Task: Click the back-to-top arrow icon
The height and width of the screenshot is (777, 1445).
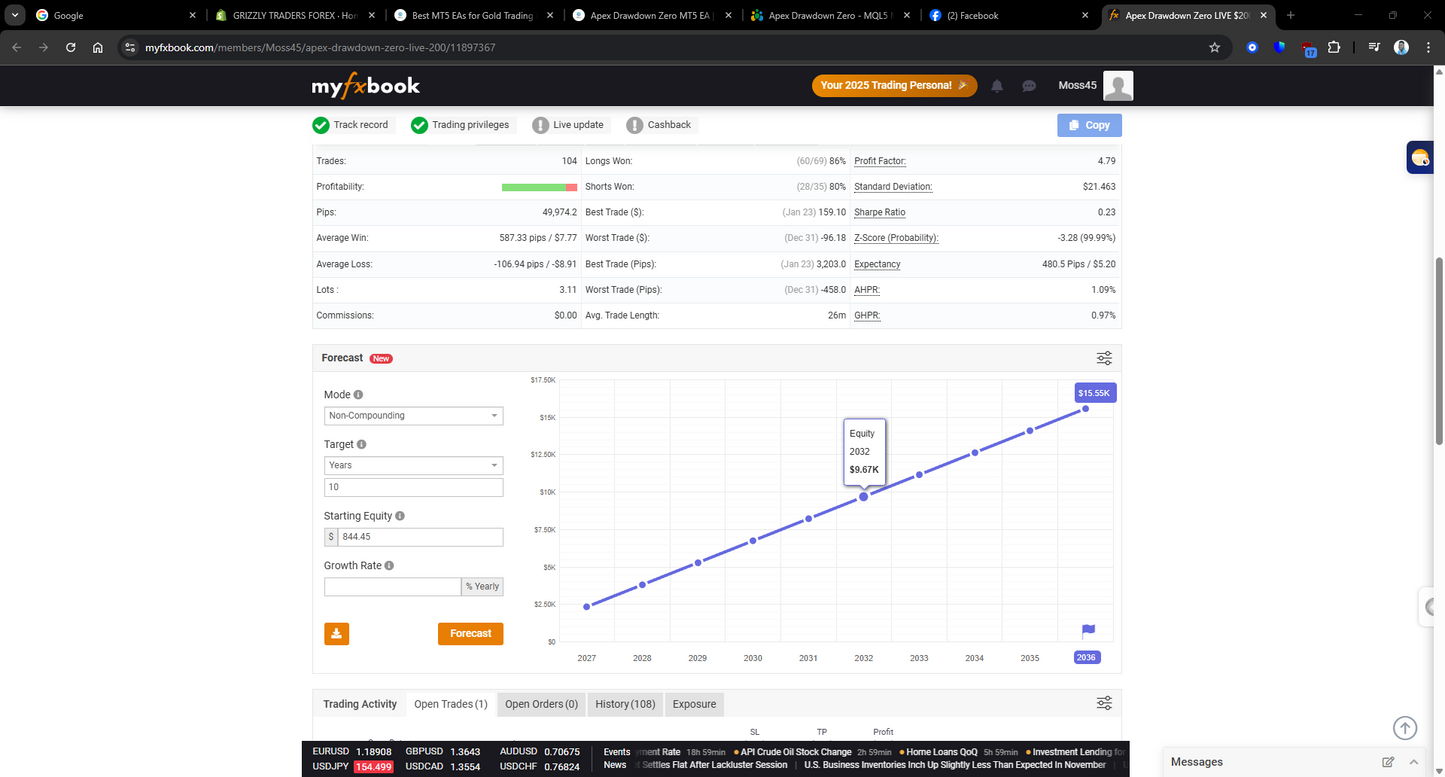Action: click(x=1404, y=728)
